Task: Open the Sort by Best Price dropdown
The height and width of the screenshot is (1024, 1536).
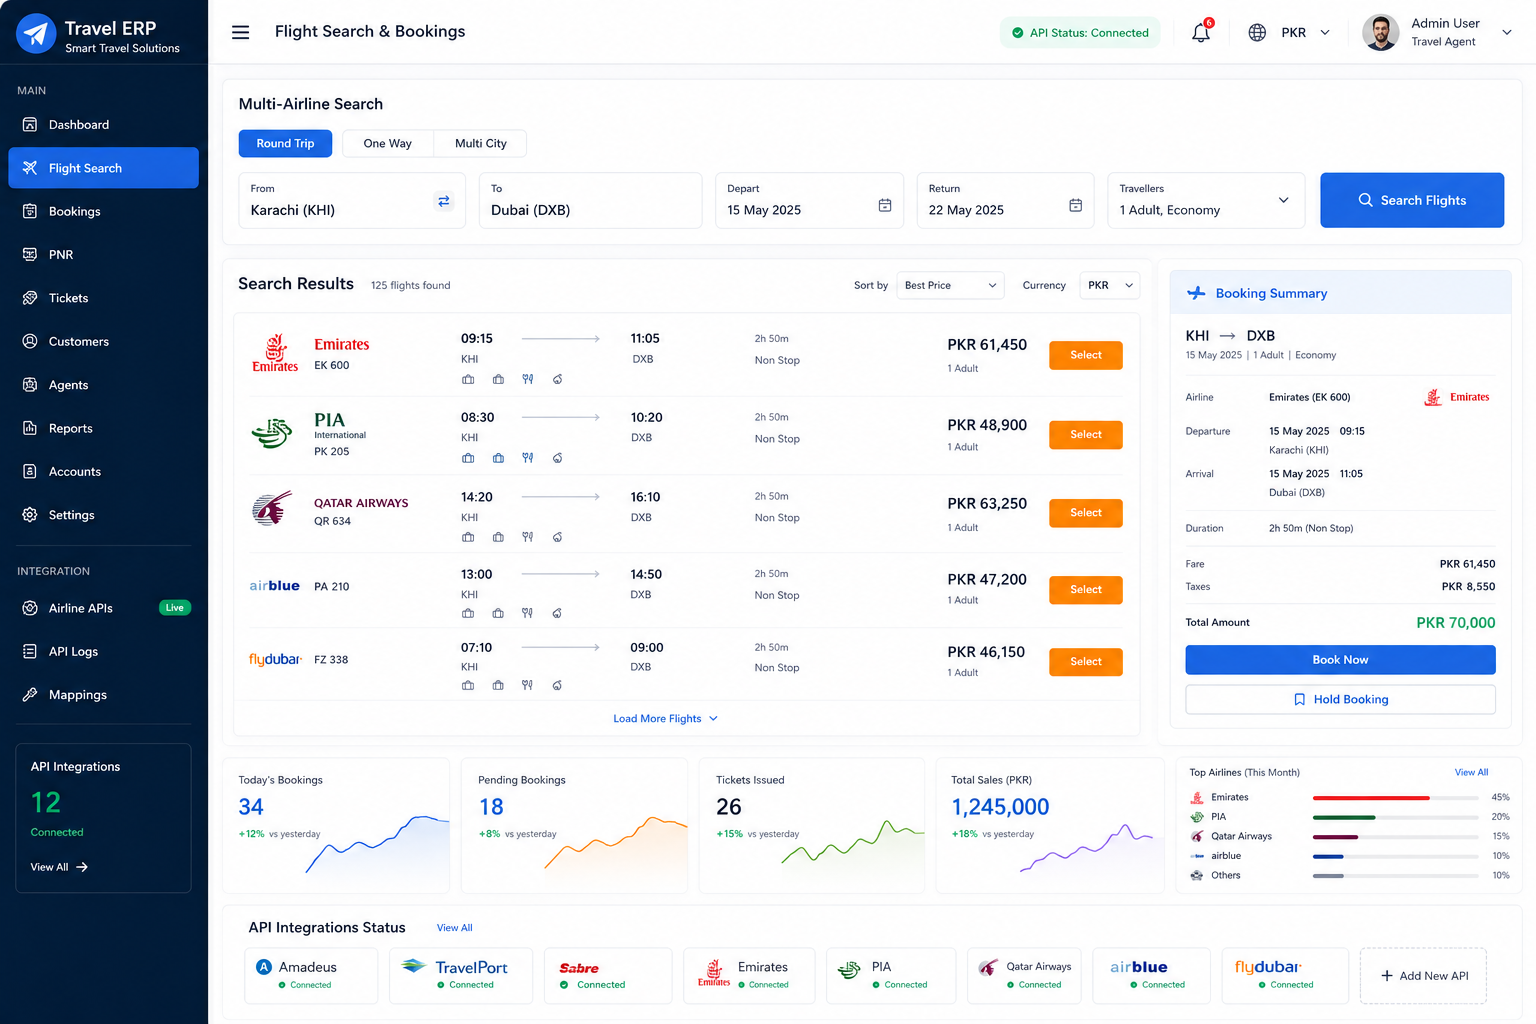Action: click(950, 285)
